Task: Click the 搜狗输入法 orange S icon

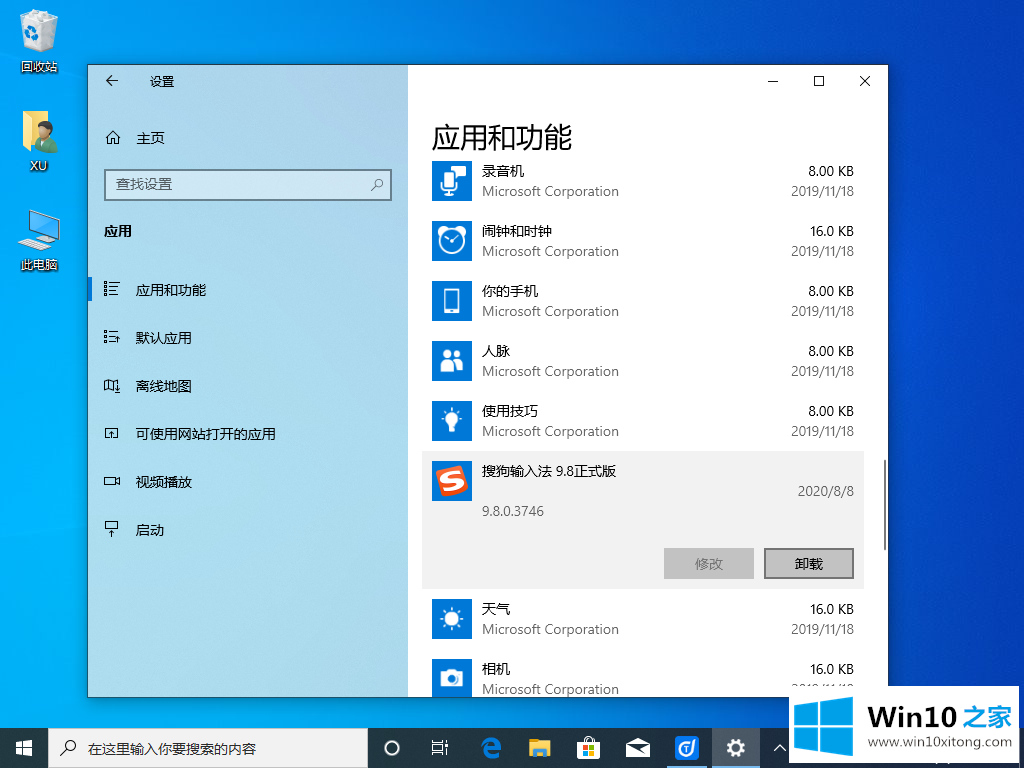Action: [452, 481]
